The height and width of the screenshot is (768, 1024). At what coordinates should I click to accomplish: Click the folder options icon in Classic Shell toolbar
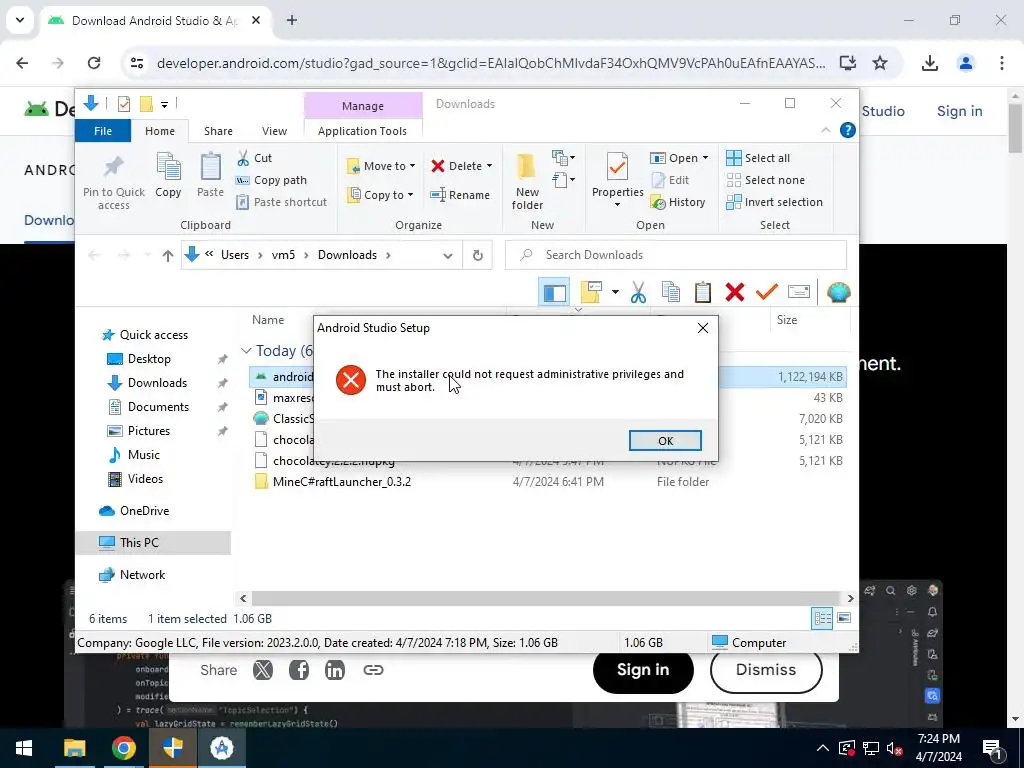(x=591, y=293)
